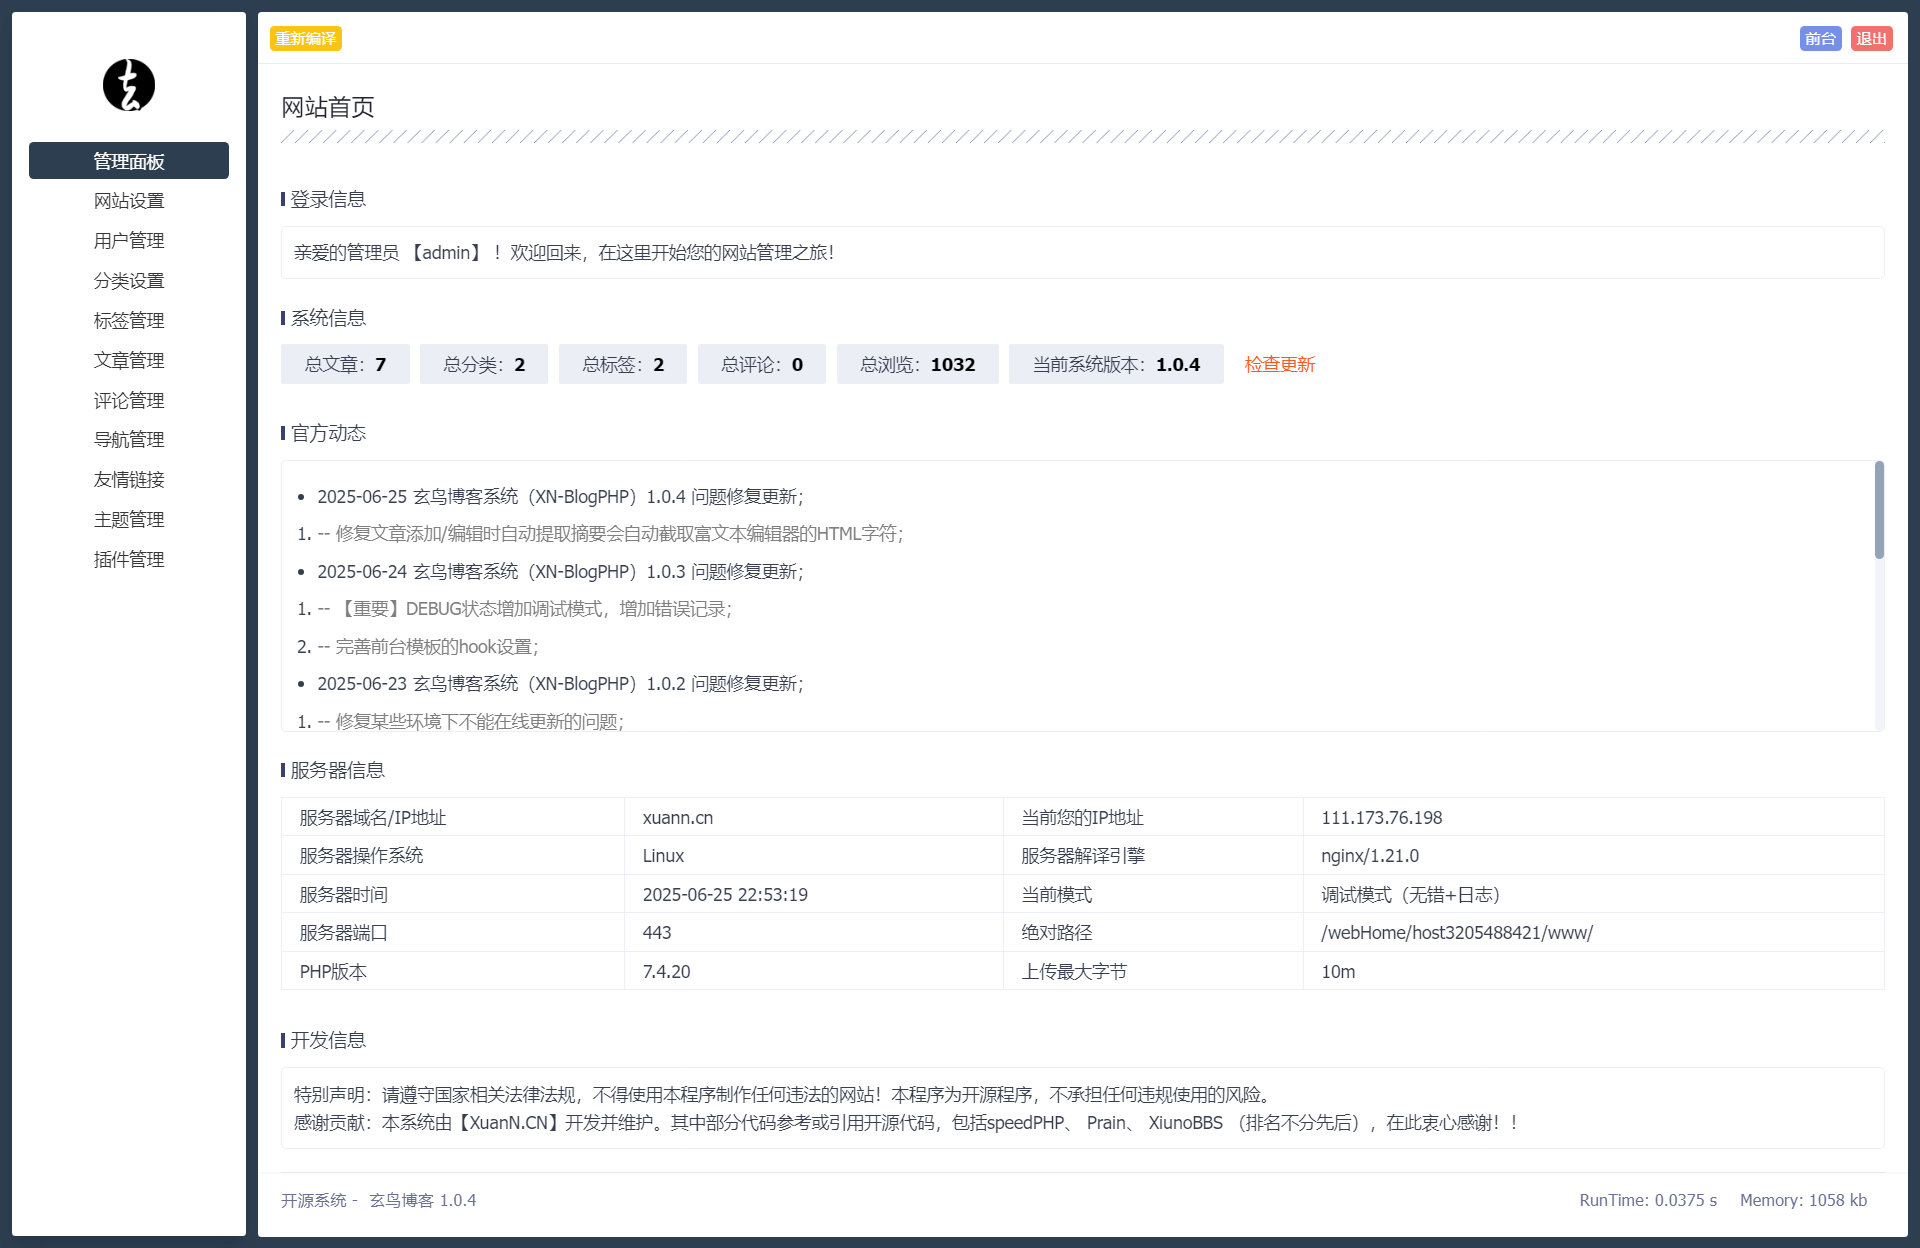Click the 服务器域名/IP地址 label cell
The height and width of the screenshot is (1248, 1920).
[453, 817]
